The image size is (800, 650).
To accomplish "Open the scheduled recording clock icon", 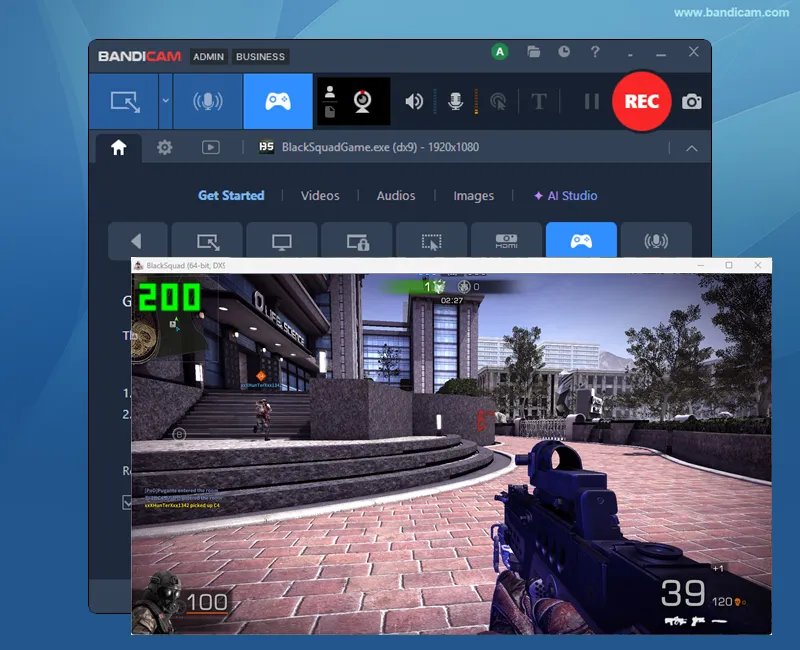I will coord(564,52).
